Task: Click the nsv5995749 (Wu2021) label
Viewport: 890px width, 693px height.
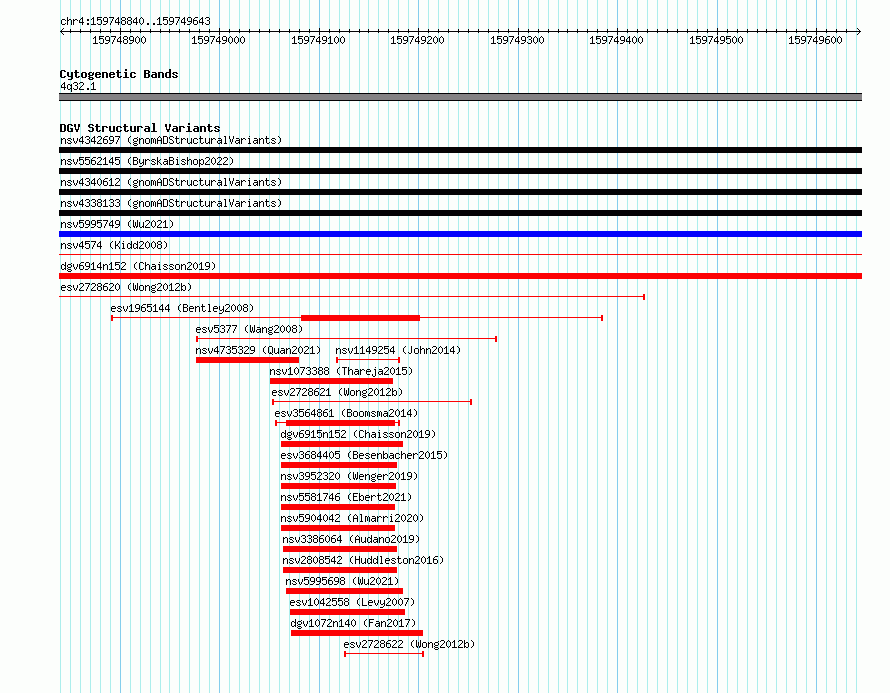Action: click(117, 224)
